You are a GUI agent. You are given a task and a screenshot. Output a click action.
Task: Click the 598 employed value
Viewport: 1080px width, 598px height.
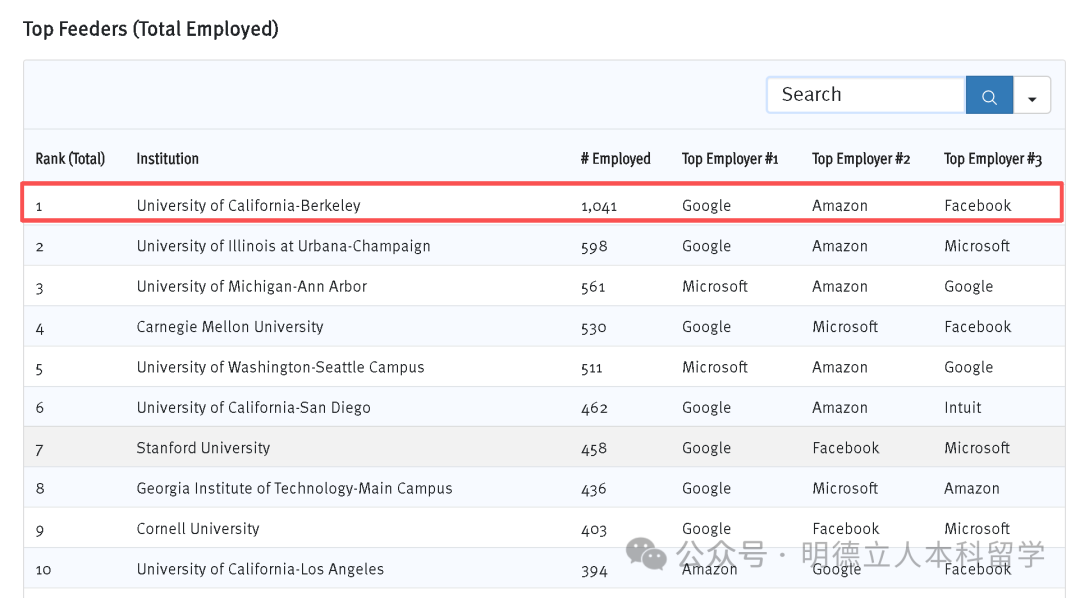point(594,247)
